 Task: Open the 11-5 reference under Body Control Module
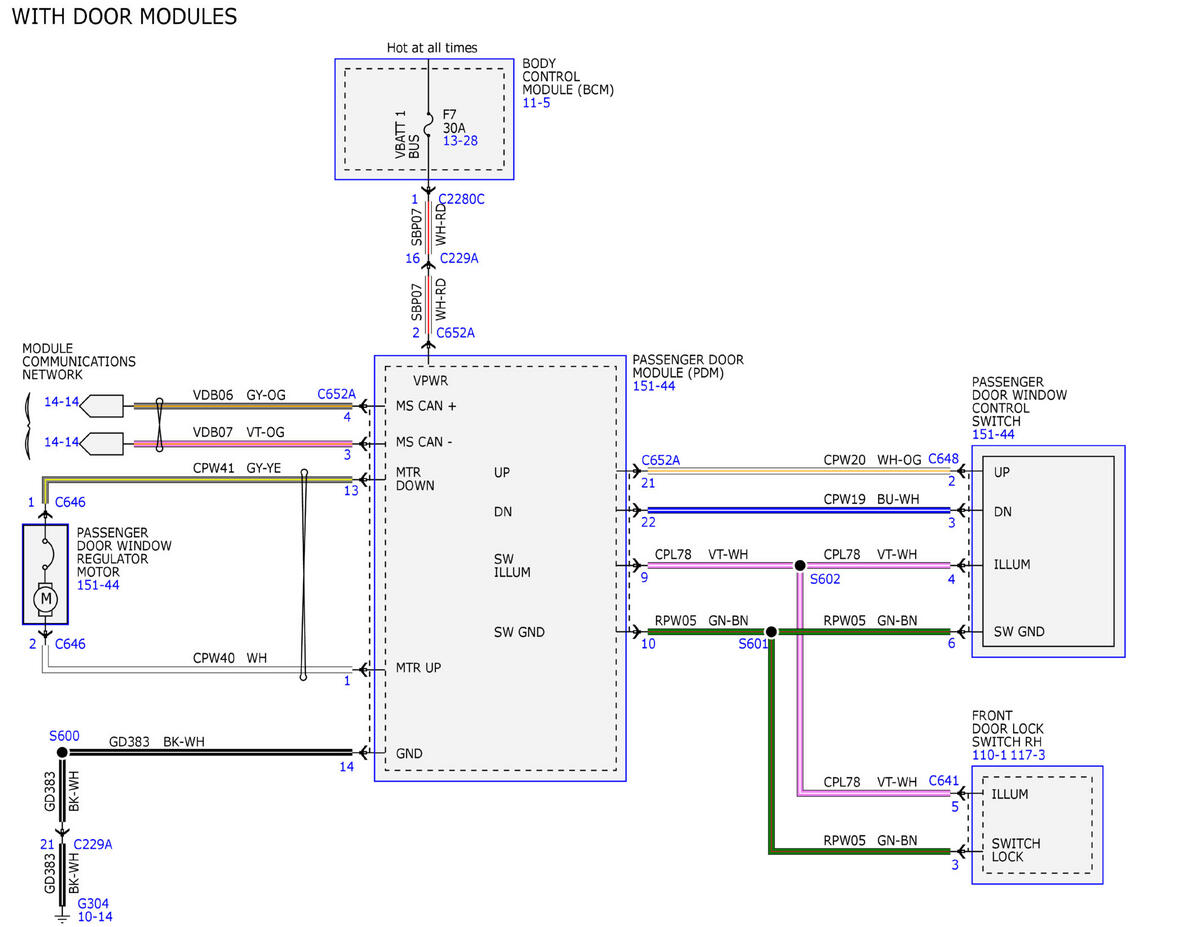pyautogui.click(x=536, y=103)
